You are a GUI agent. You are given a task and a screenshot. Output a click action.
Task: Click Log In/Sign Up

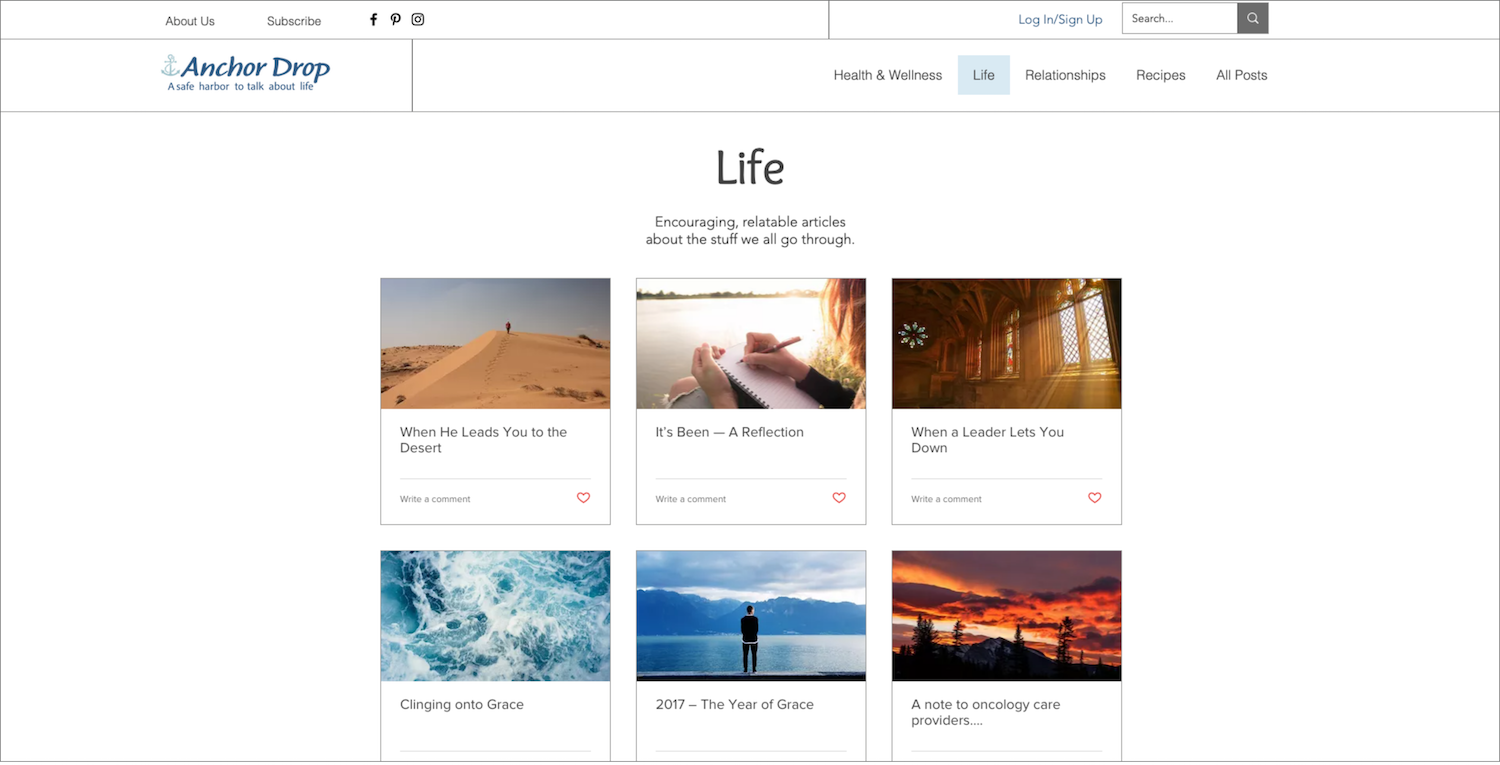pos(1060,19)
